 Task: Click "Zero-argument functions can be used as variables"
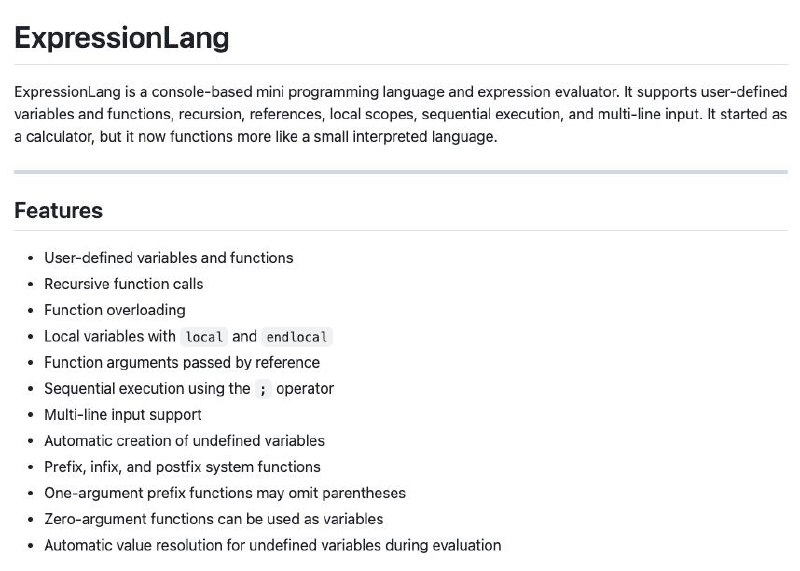[213, 519]
